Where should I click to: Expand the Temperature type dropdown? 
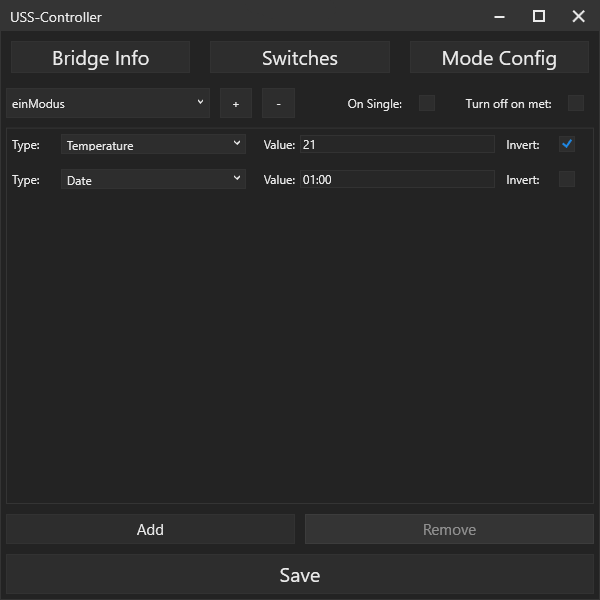(x=153, y=144)
